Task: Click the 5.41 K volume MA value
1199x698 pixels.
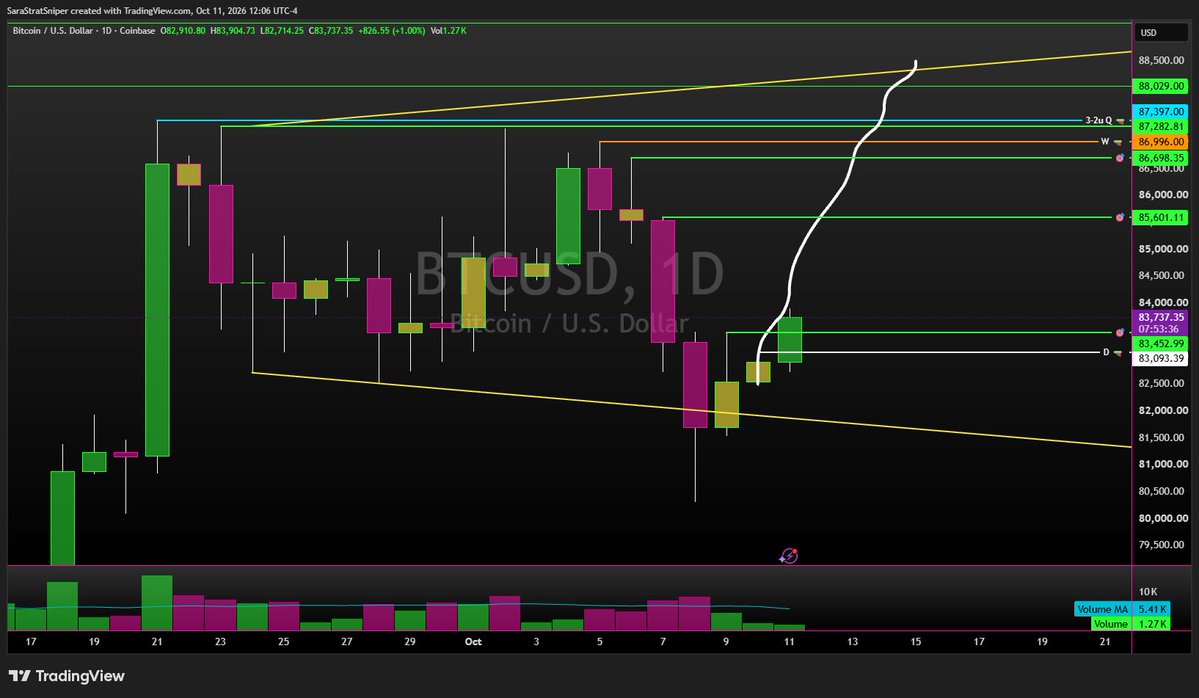Action: click(x=1152, y=609)
